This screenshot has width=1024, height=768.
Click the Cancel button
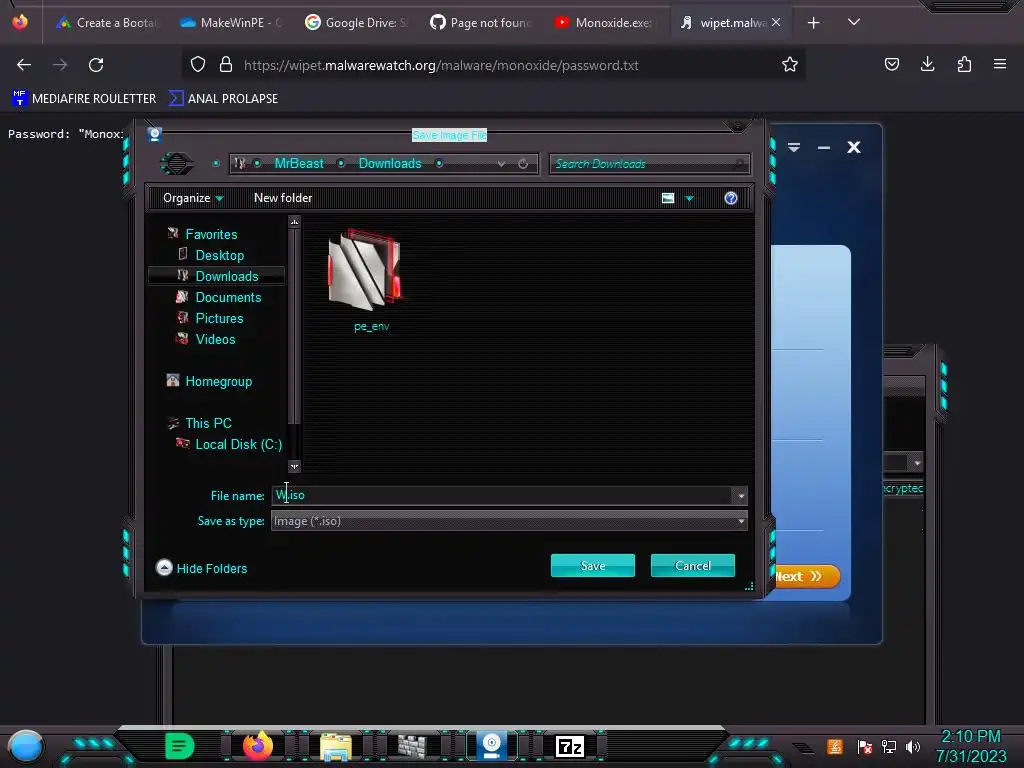point(693,566)
